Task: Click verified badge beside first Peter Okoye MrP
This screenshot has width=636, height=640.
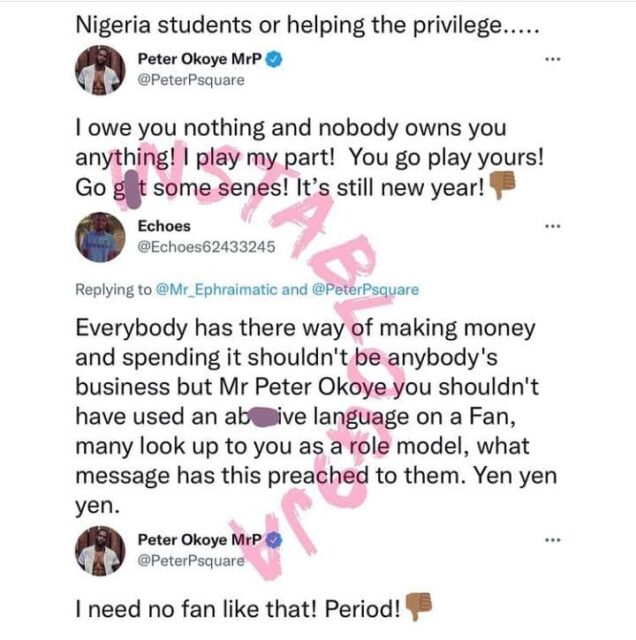Action: [274, 60]
